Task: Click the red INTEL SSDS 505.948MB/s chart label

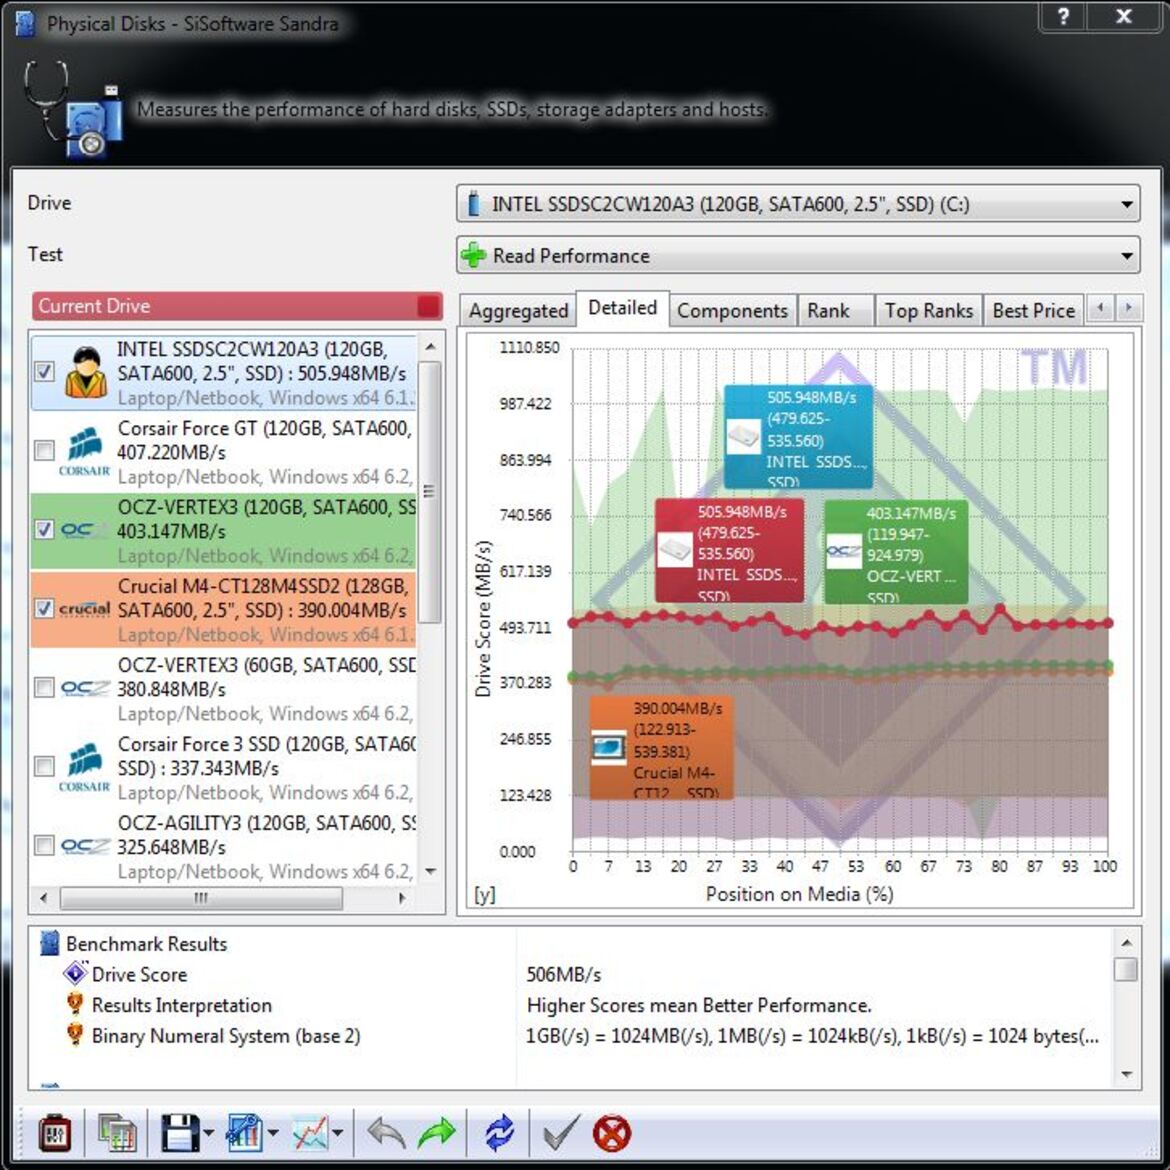Action: point(729,551)
